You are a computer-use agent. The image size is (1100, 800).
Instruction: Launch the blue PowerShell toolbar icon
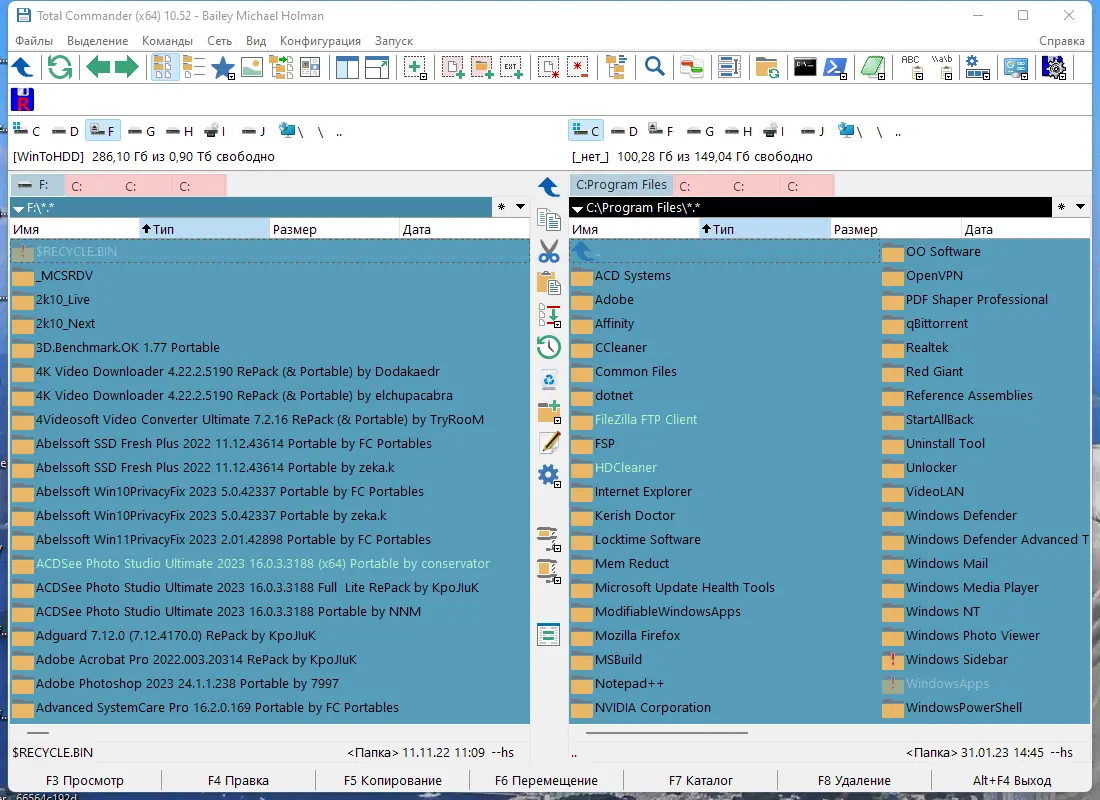point(835,68)
